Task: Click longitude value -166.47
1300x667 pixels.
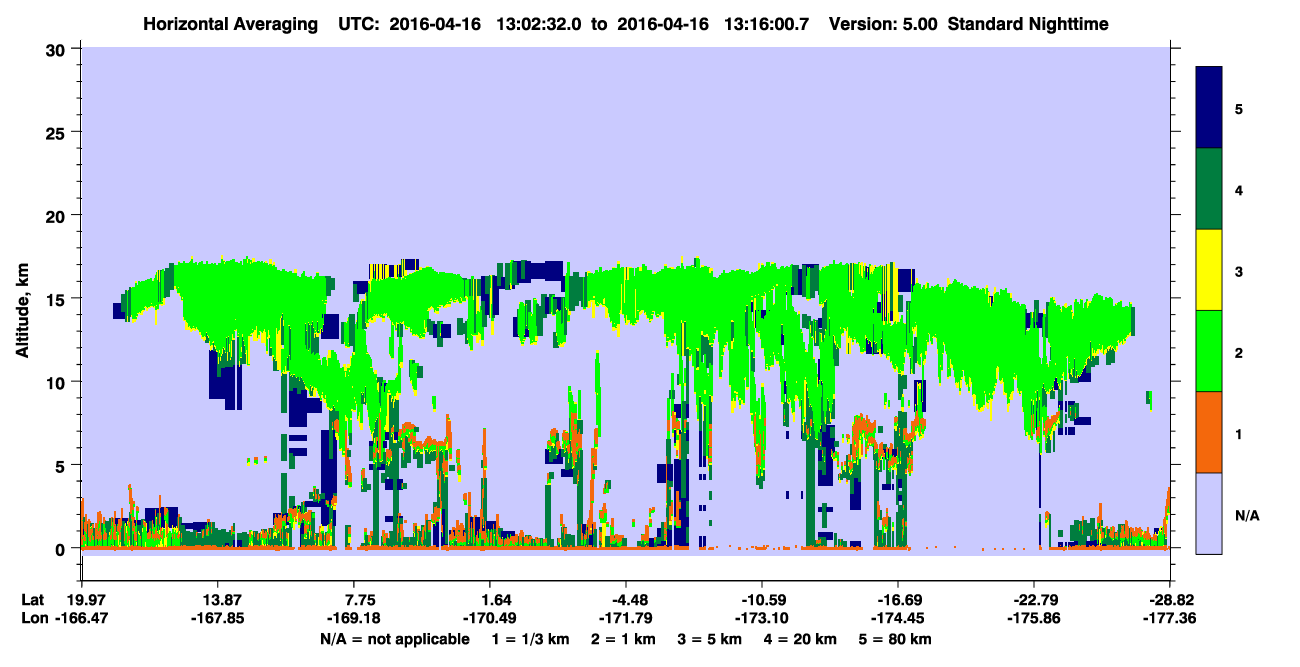Action: pos(82,619)
